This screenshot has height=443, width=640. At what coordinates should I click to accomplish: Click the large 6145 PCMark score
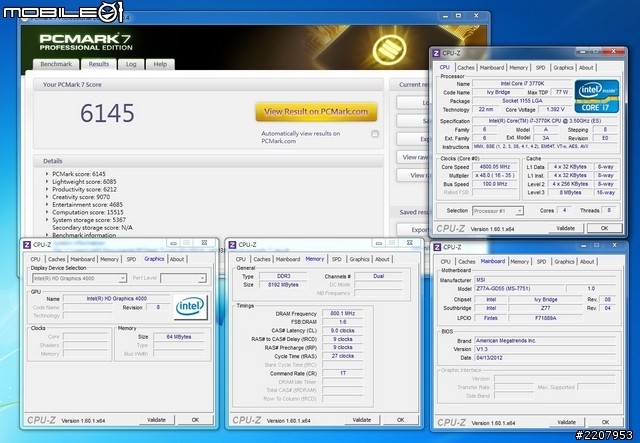(107, 113)
